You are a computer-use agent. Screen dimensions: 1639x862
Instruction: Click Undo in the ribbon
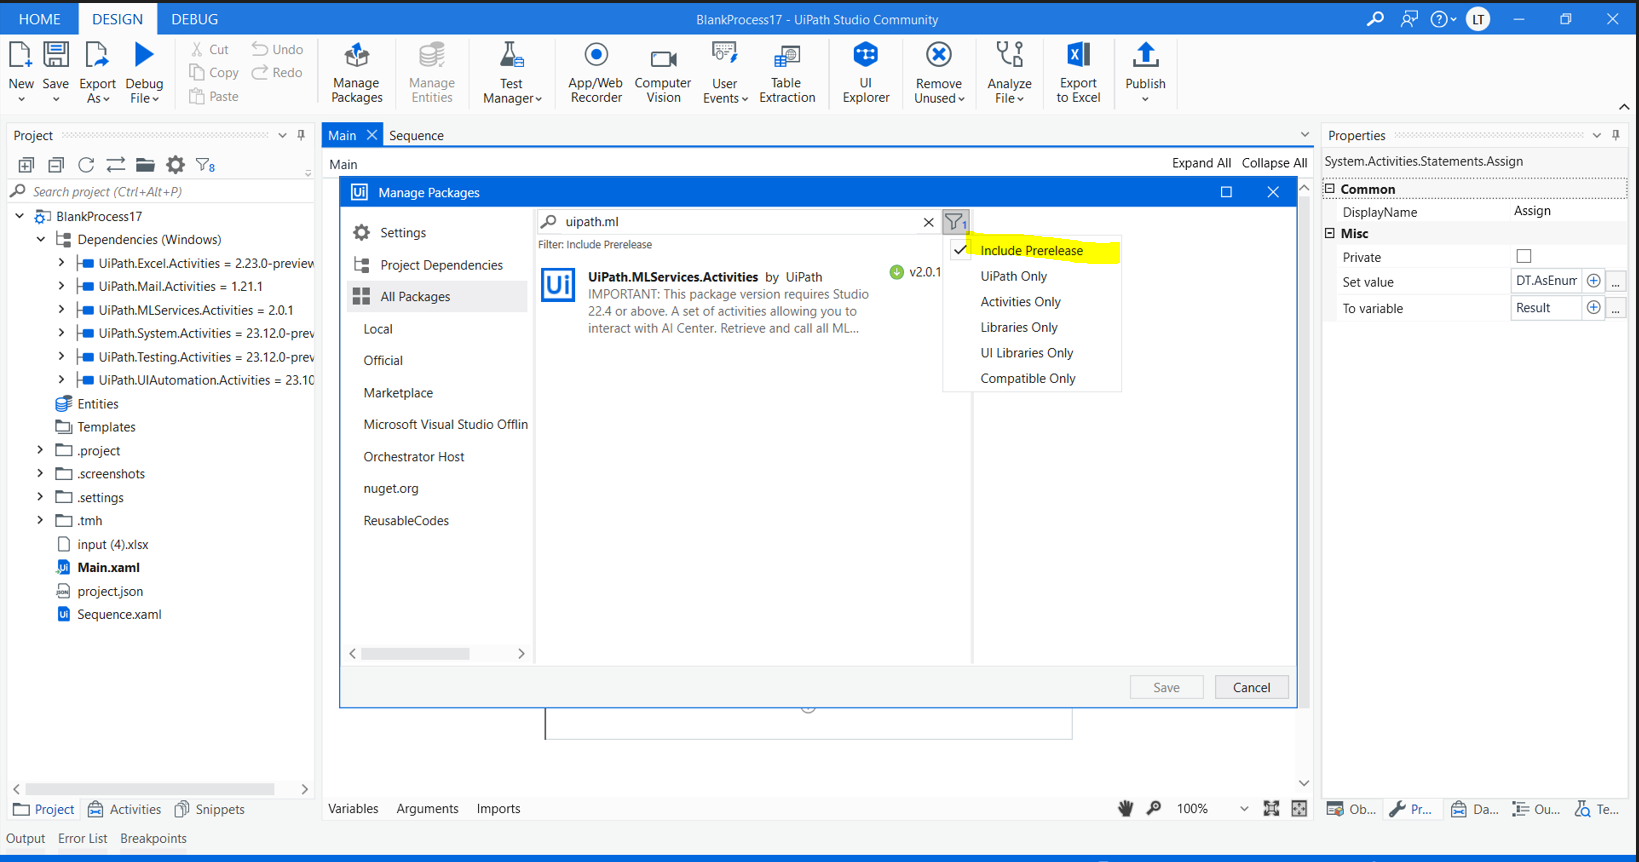click(277, 49)
